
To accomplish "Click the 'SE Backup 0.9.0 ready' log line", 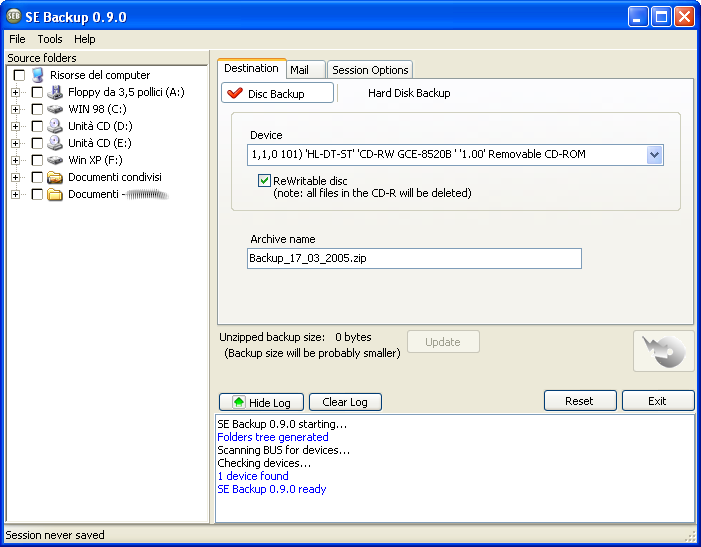I will [272, 489].
